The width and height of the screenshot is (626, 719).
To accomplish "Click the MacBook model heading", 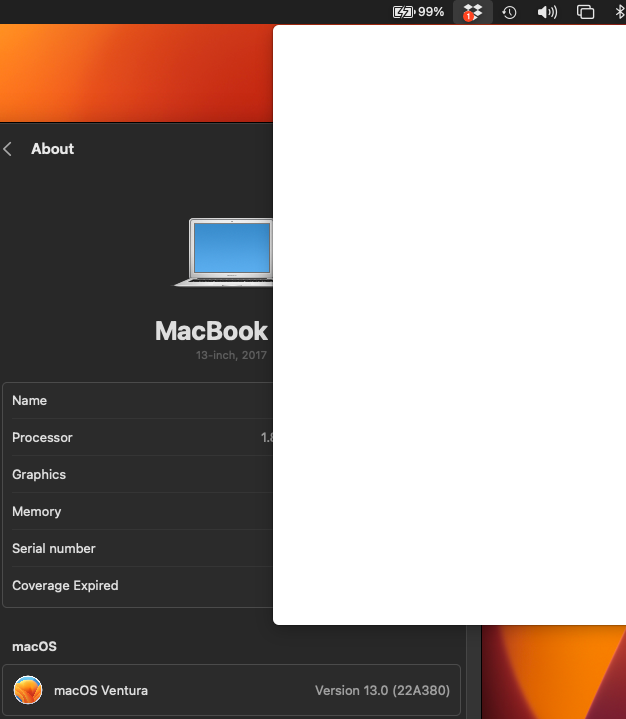I will click(x=211, y=331).
